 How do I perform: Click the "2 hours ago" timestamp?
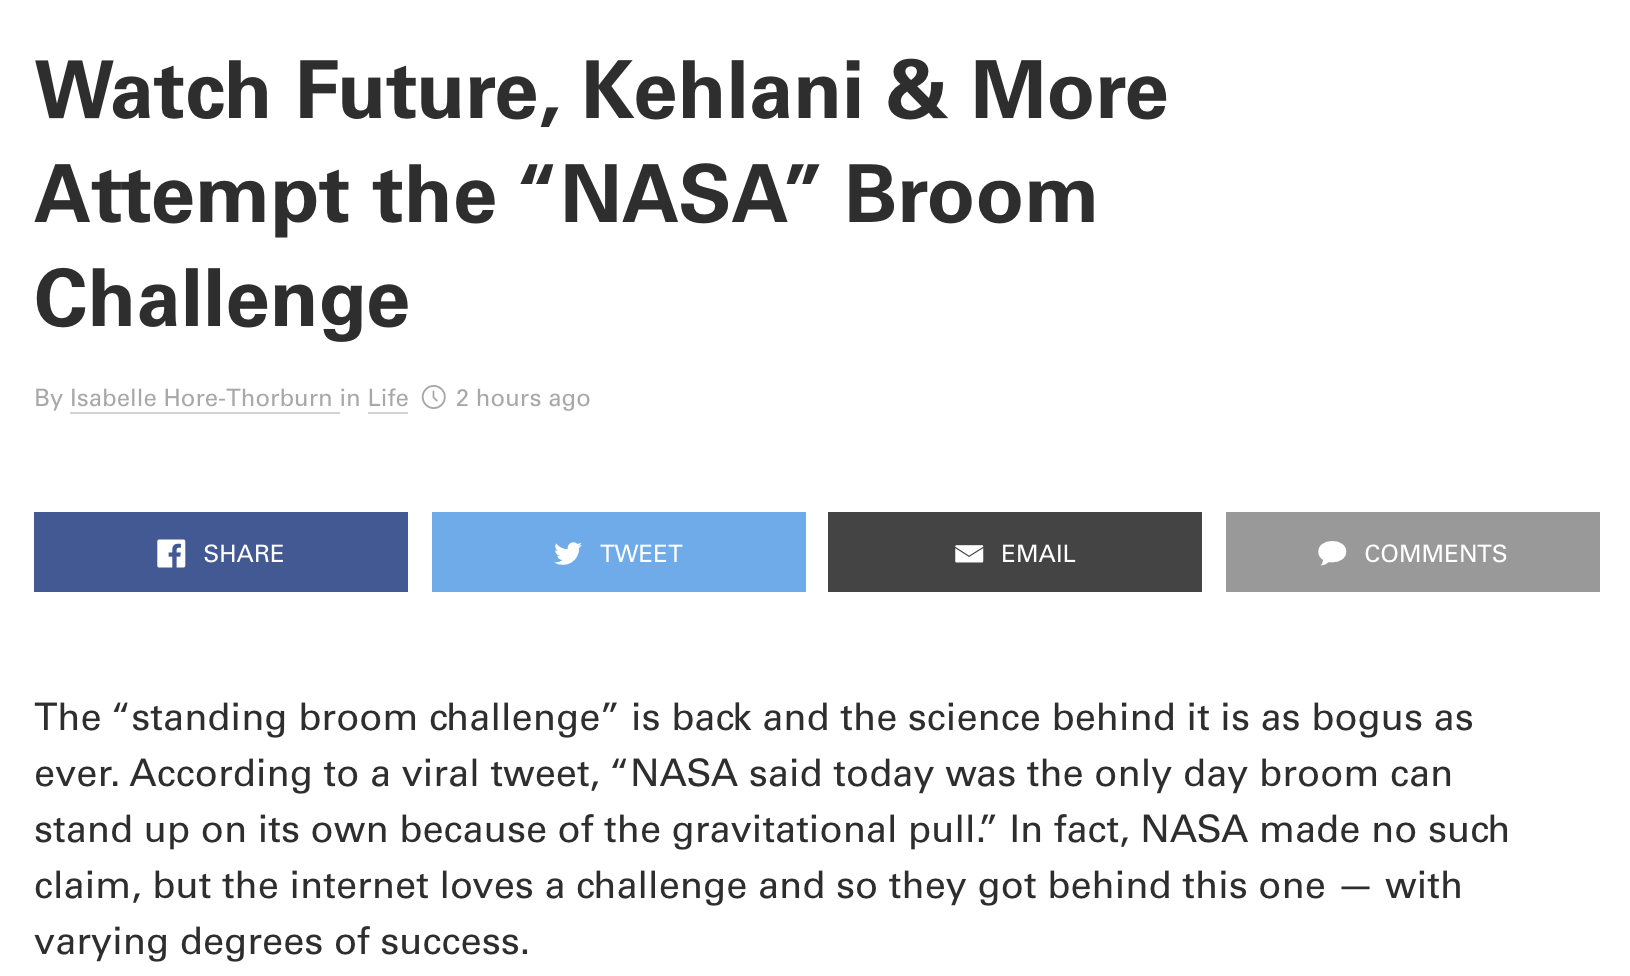523,398
